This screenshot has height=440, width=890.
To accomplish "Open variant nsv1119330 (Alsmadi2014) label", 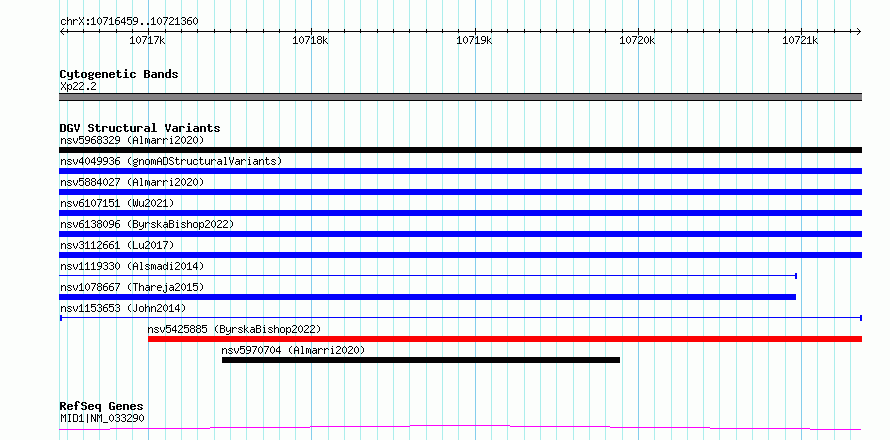I will (x=132, y=266).
